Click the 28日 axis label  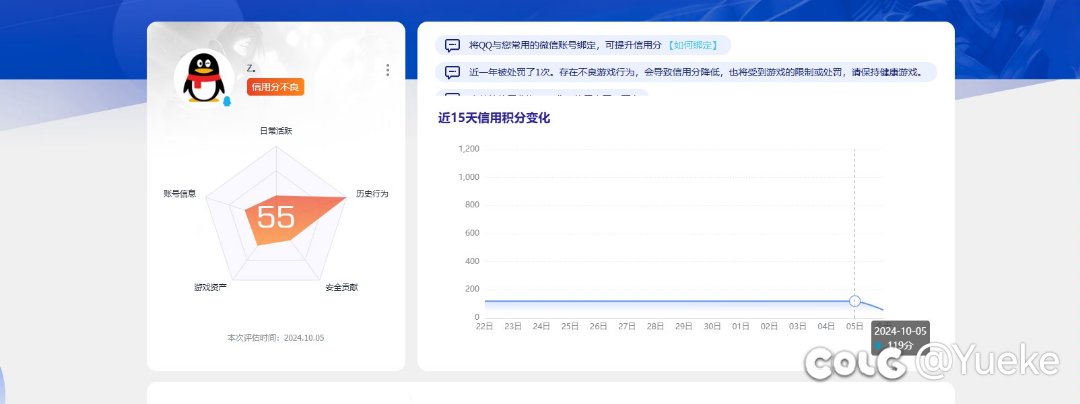tap(655, 326)
